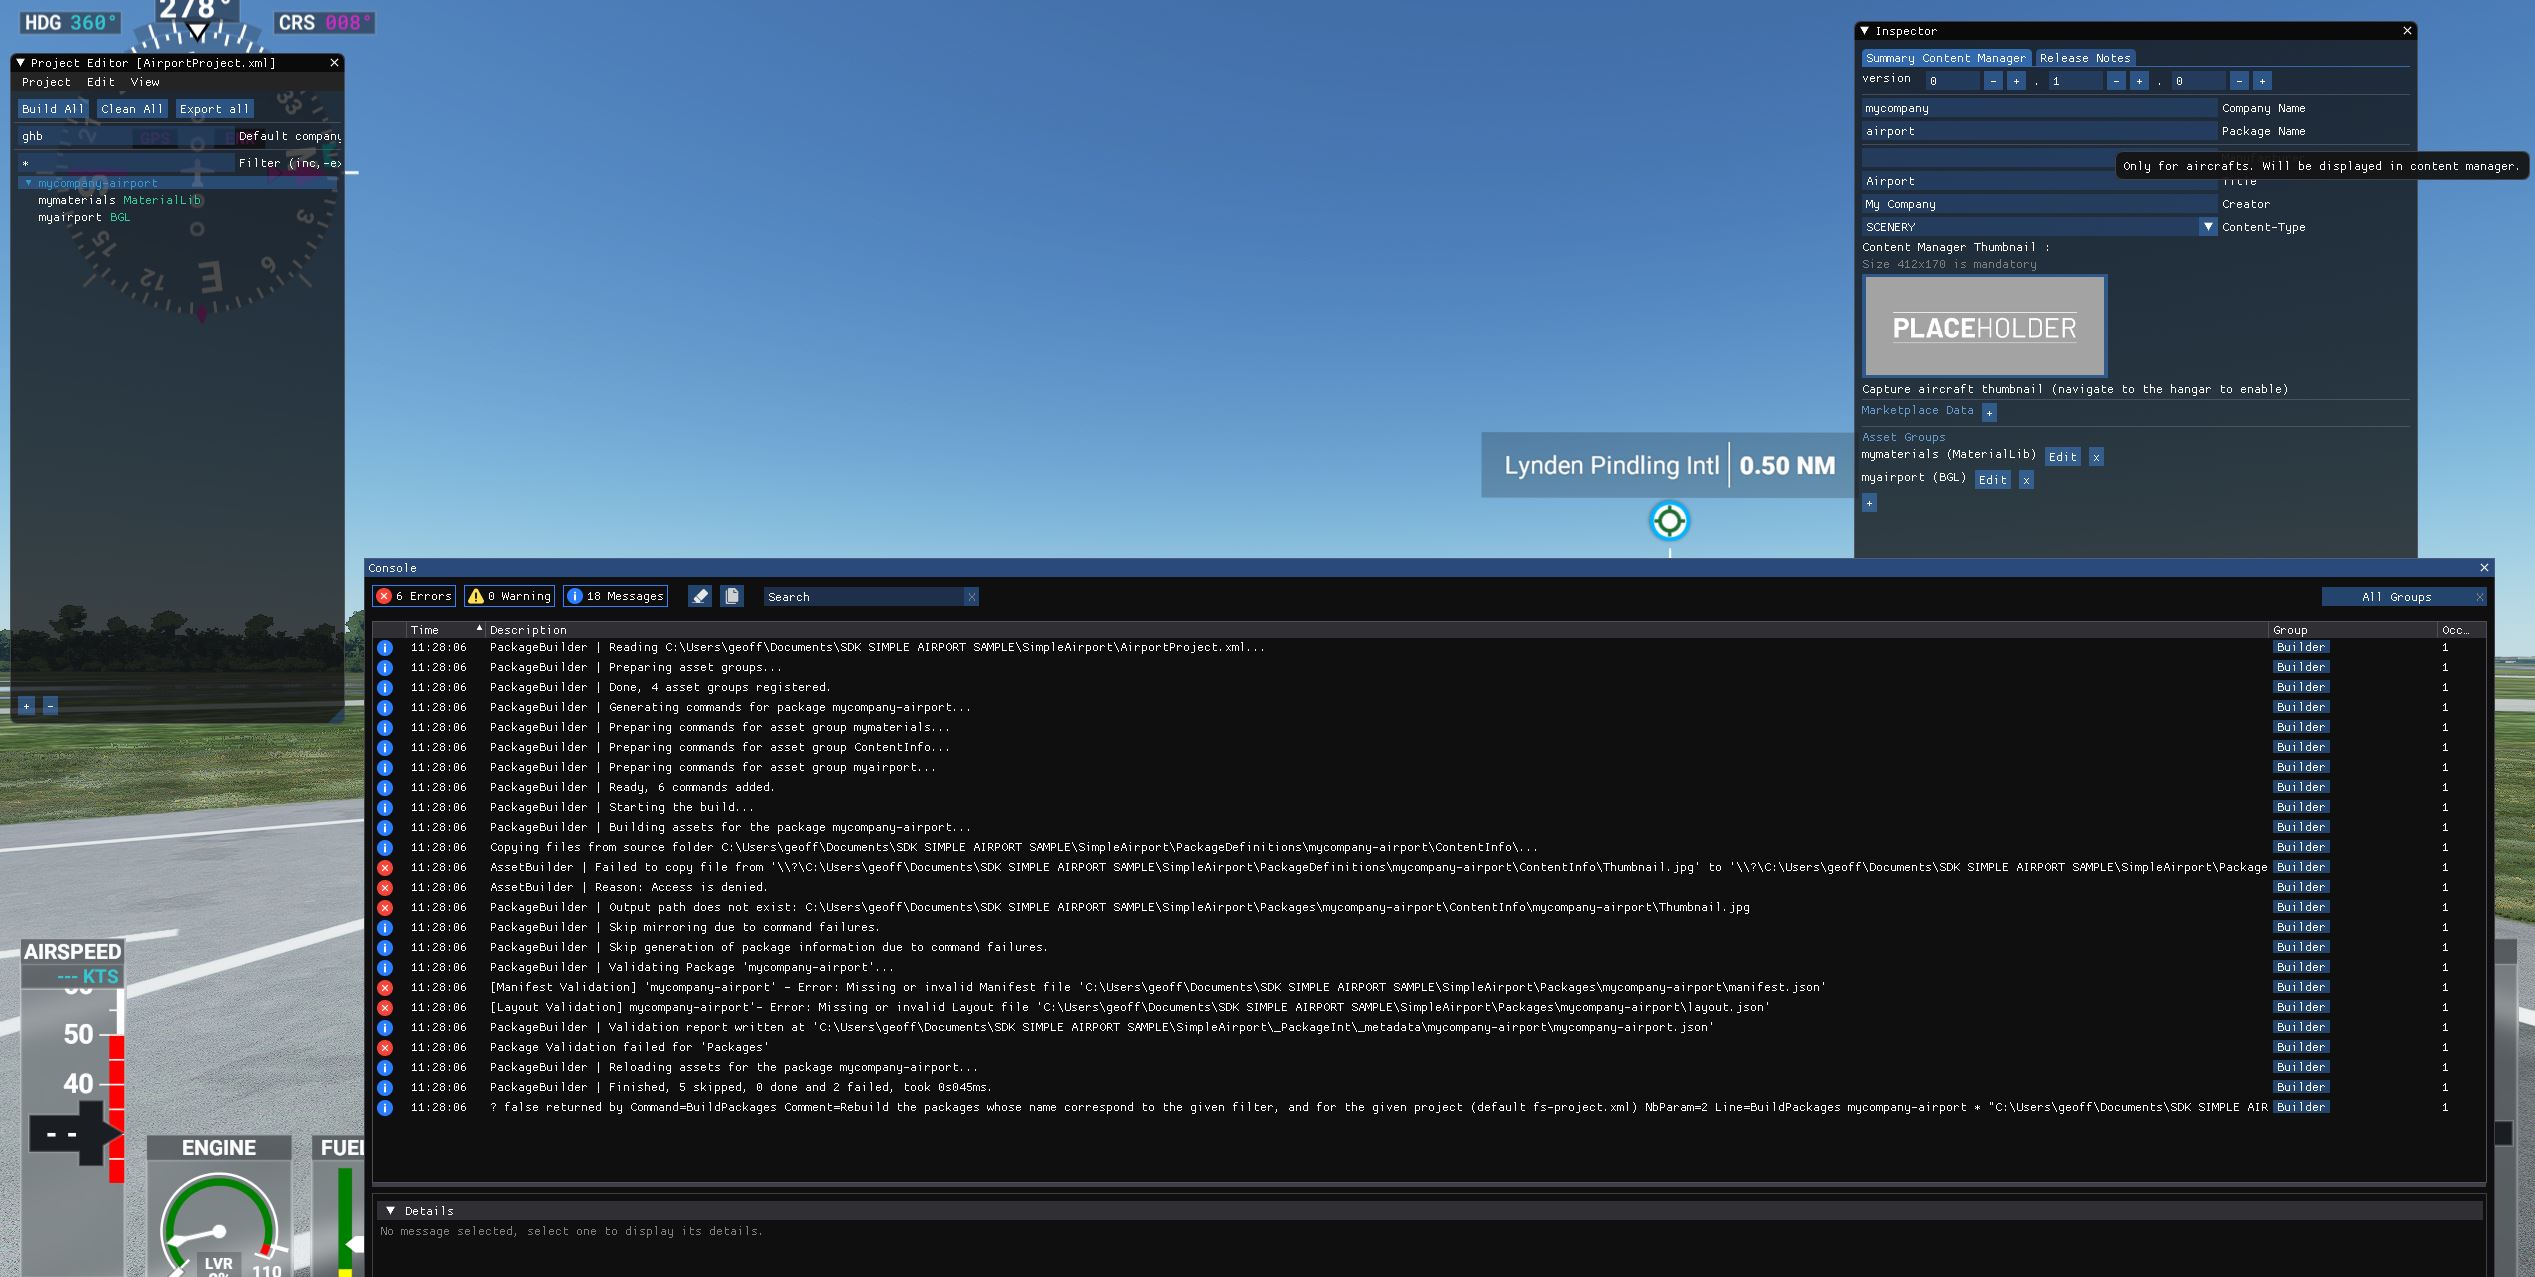Click the red error icon on 'Access is denied' row
Screen dimensions: 2535x1277
coord(385,887)
